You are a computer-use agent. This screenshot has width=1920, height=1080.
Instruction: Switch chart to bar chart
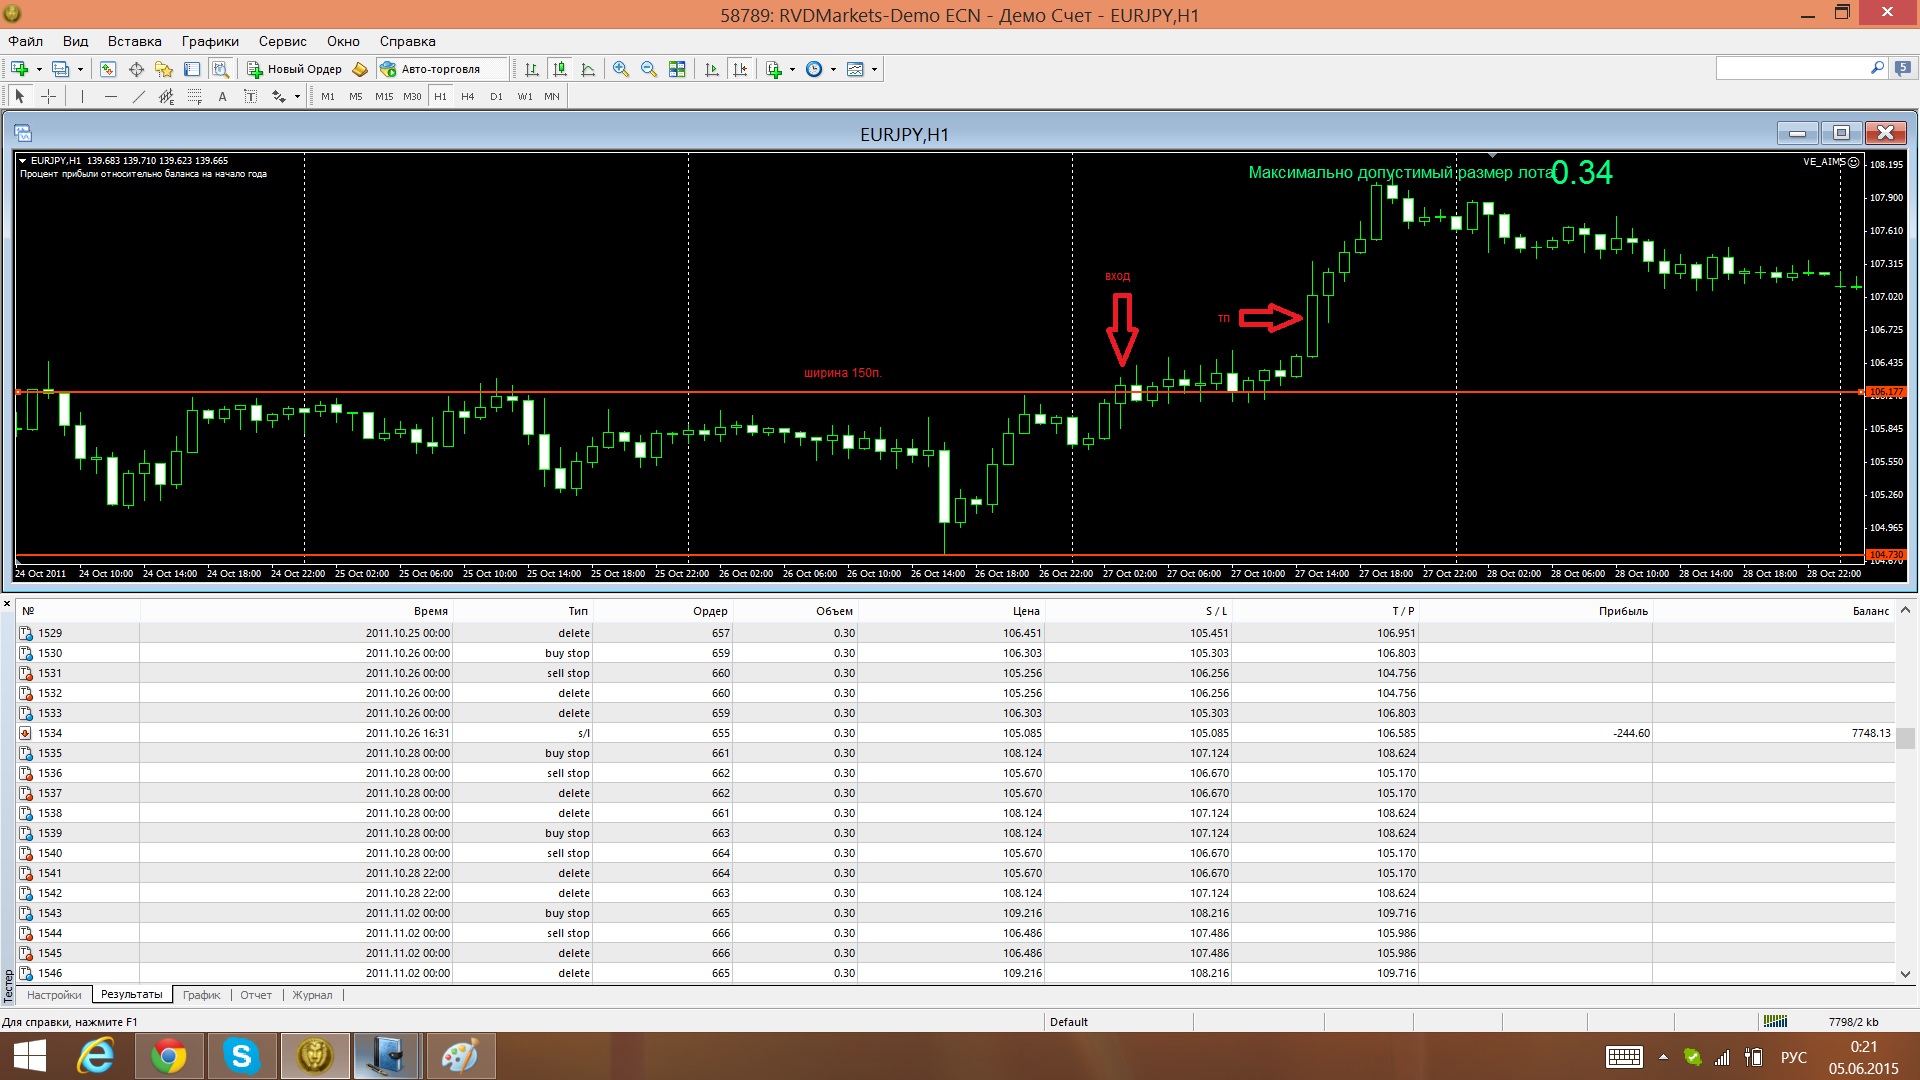[x=532, y=69]
